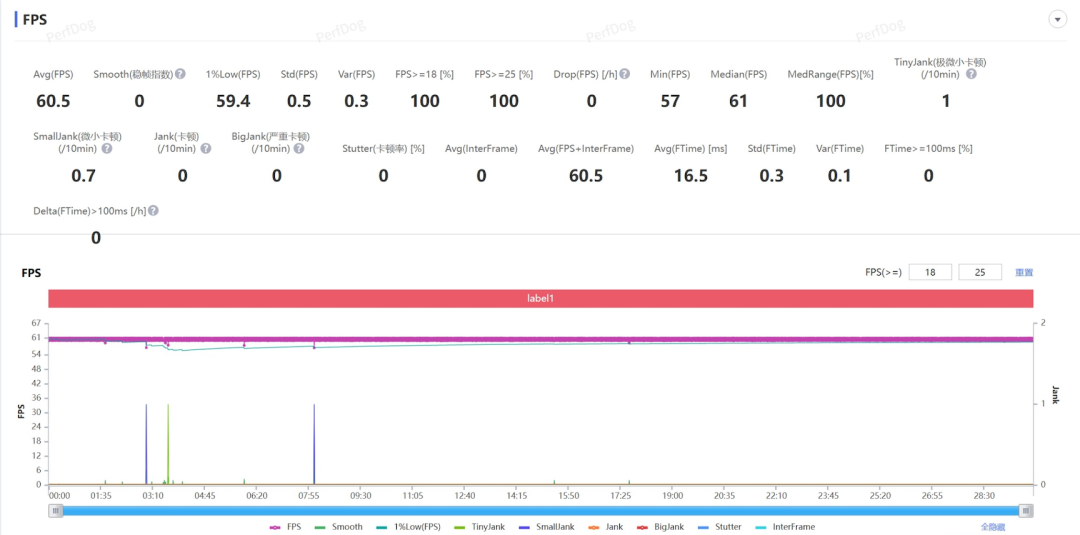The image size is (1080, 535).
Task: Click the blue timeline range bar
Action: (541, 510)
